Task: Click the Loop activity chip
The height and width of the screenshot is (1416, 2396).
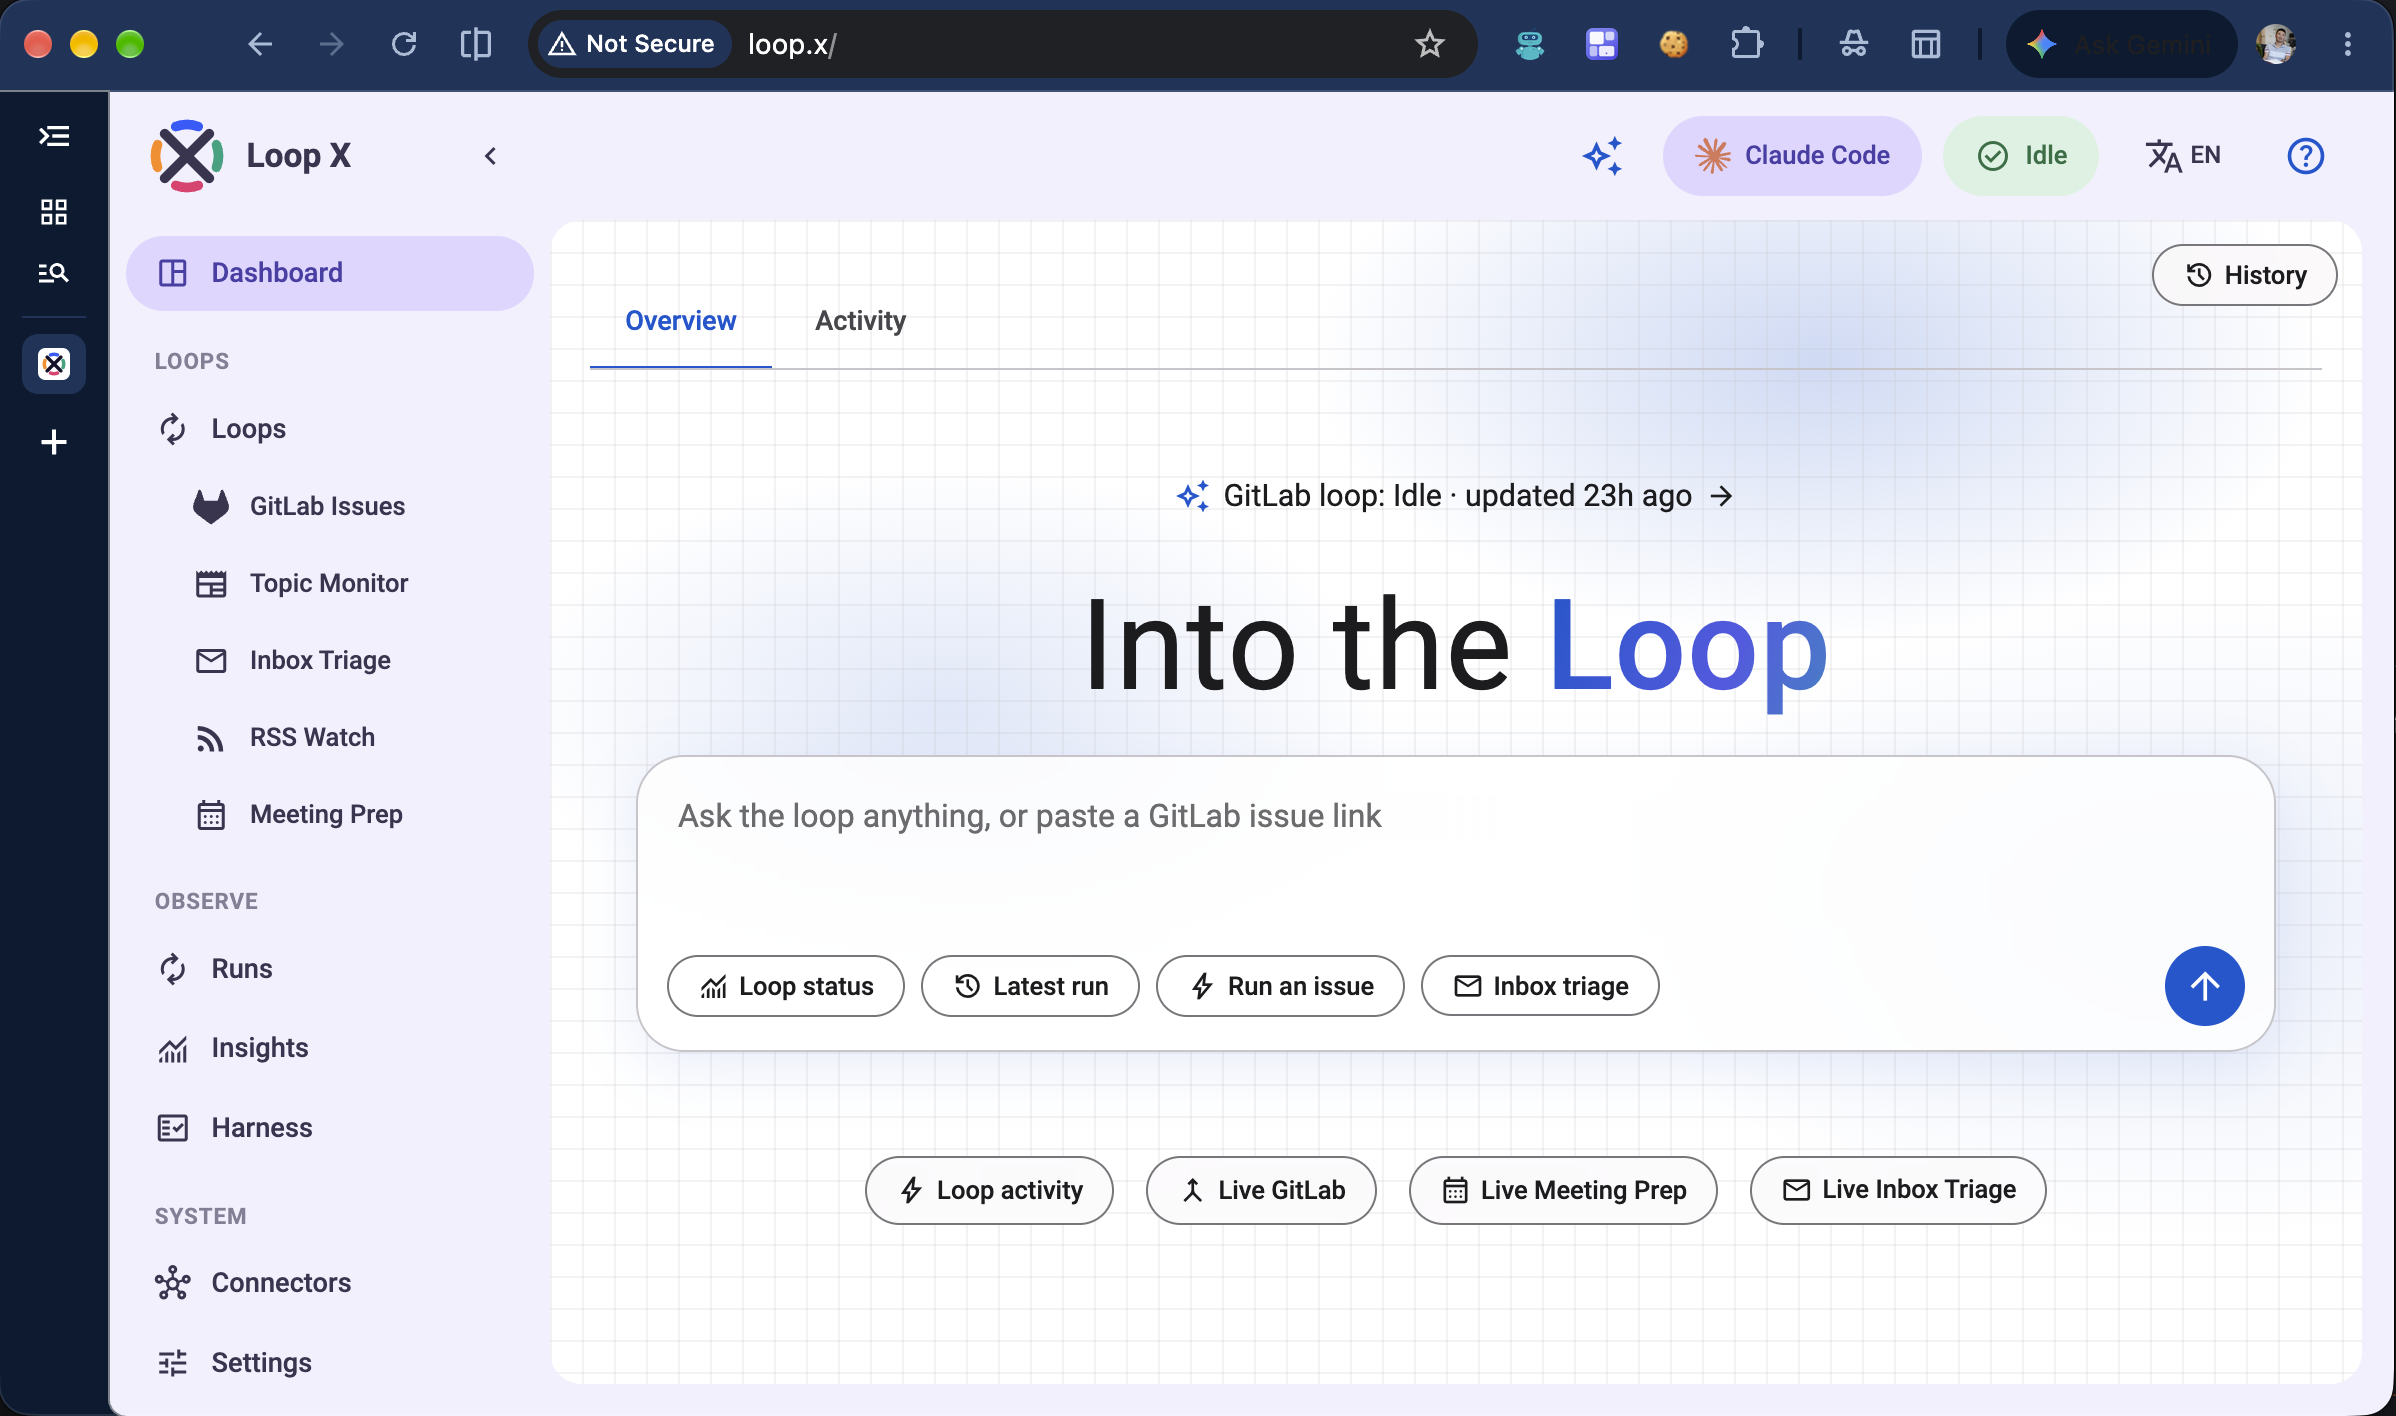Action: (x=989, y=1190)
